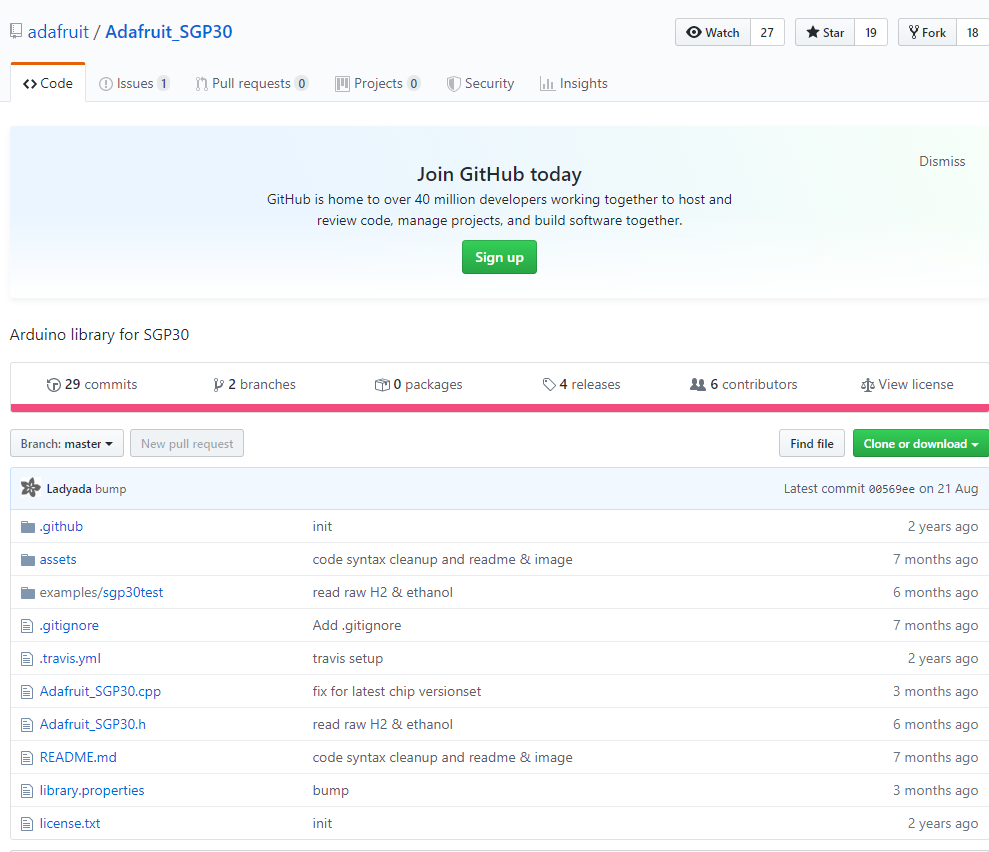Click the license scale icon
The image size is (989, 852).
867,385
